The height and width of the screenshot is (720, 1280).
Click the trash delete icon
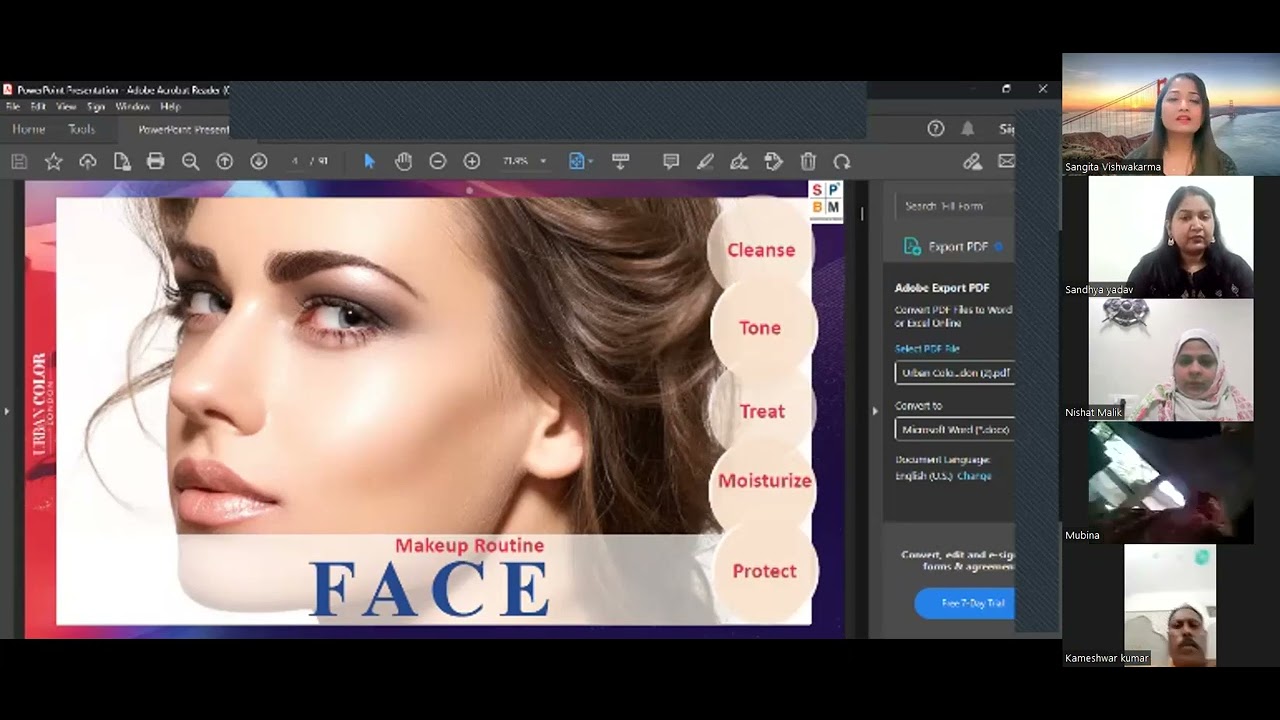coord(808,161)
